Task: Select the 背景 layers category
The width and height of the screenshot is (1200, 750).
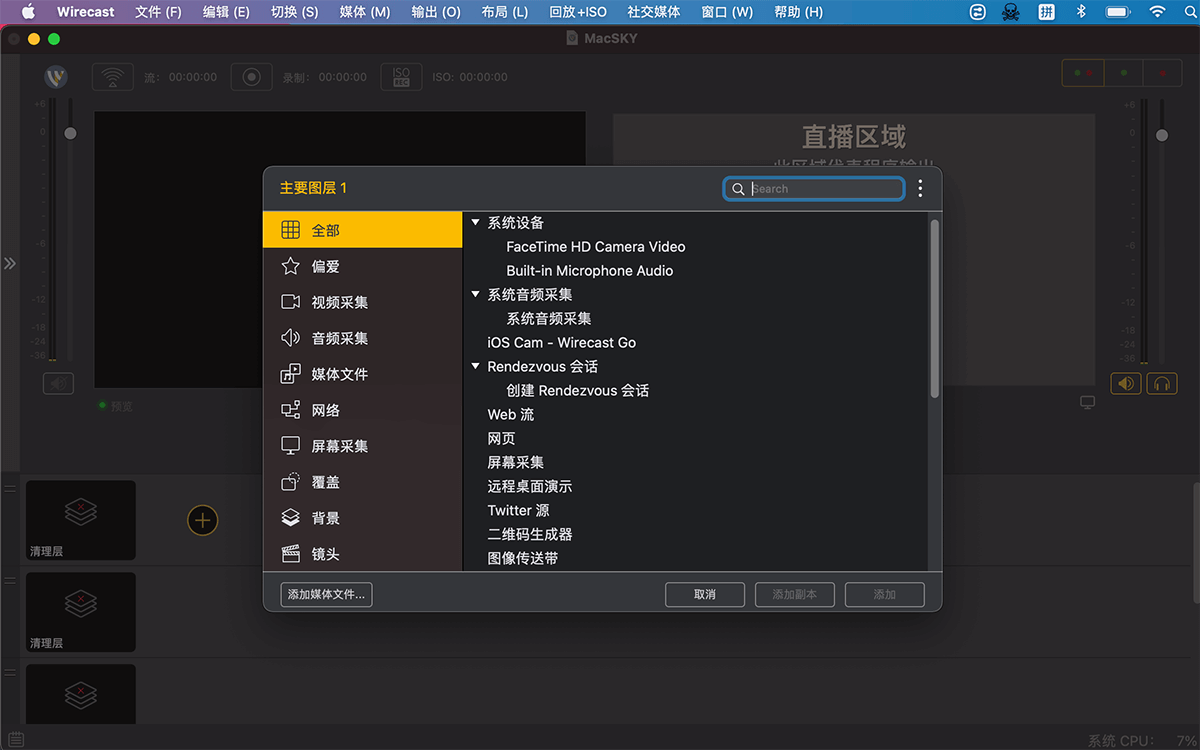Action: [x=290, y=518]
